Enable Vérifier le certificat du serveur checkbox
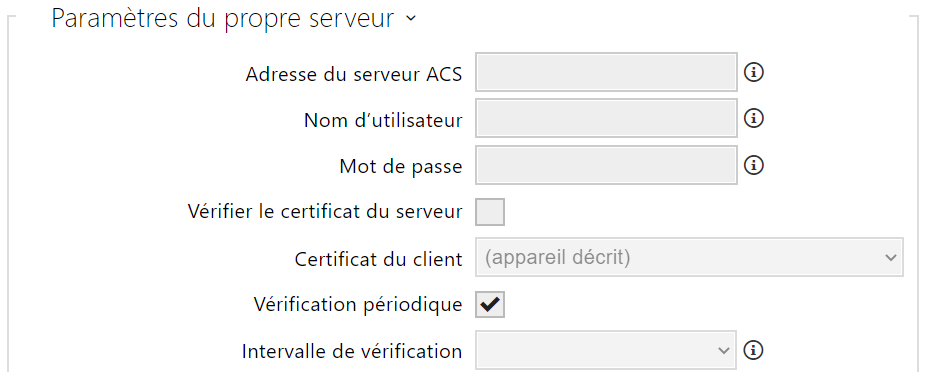 pyautogui.click(x=490, y=212)
